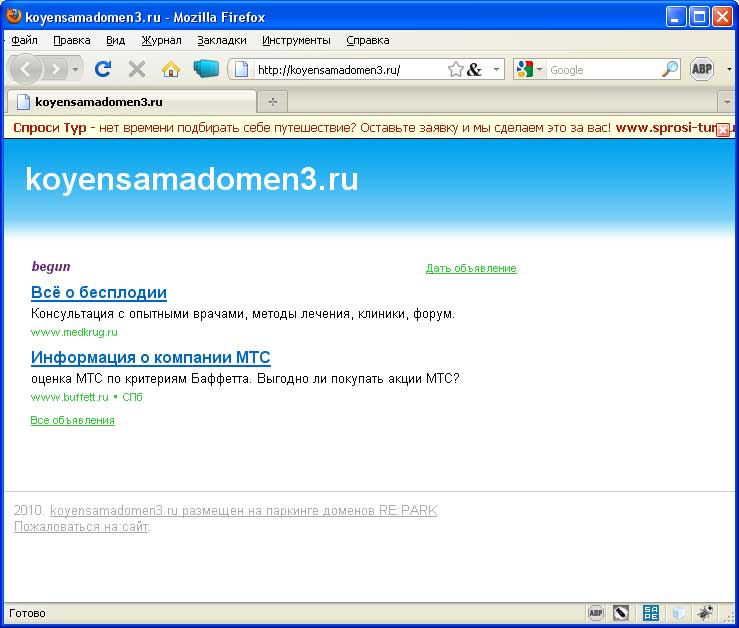Image resolution: width=739 pixels, height=628 pixels.
Task: Bookmark this page with the star icon
Action: coord(456,69)
